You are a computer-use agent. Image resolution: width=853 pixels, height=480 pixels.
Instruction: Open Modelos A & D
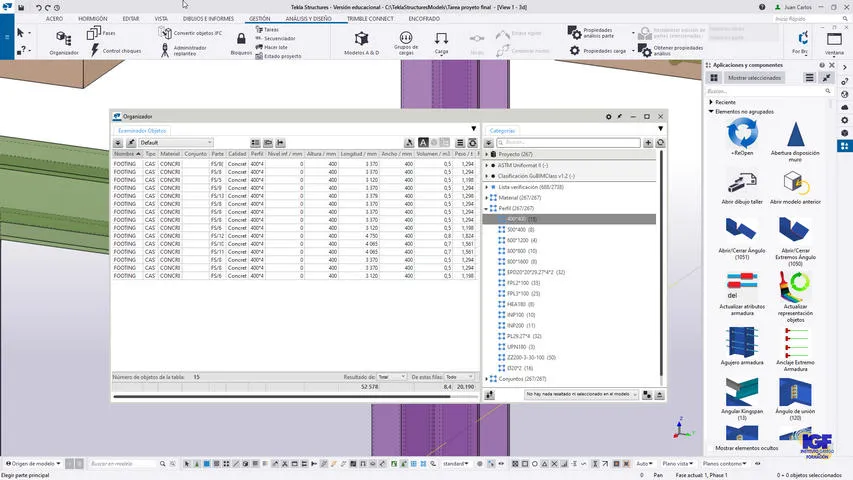click(362, 42)
